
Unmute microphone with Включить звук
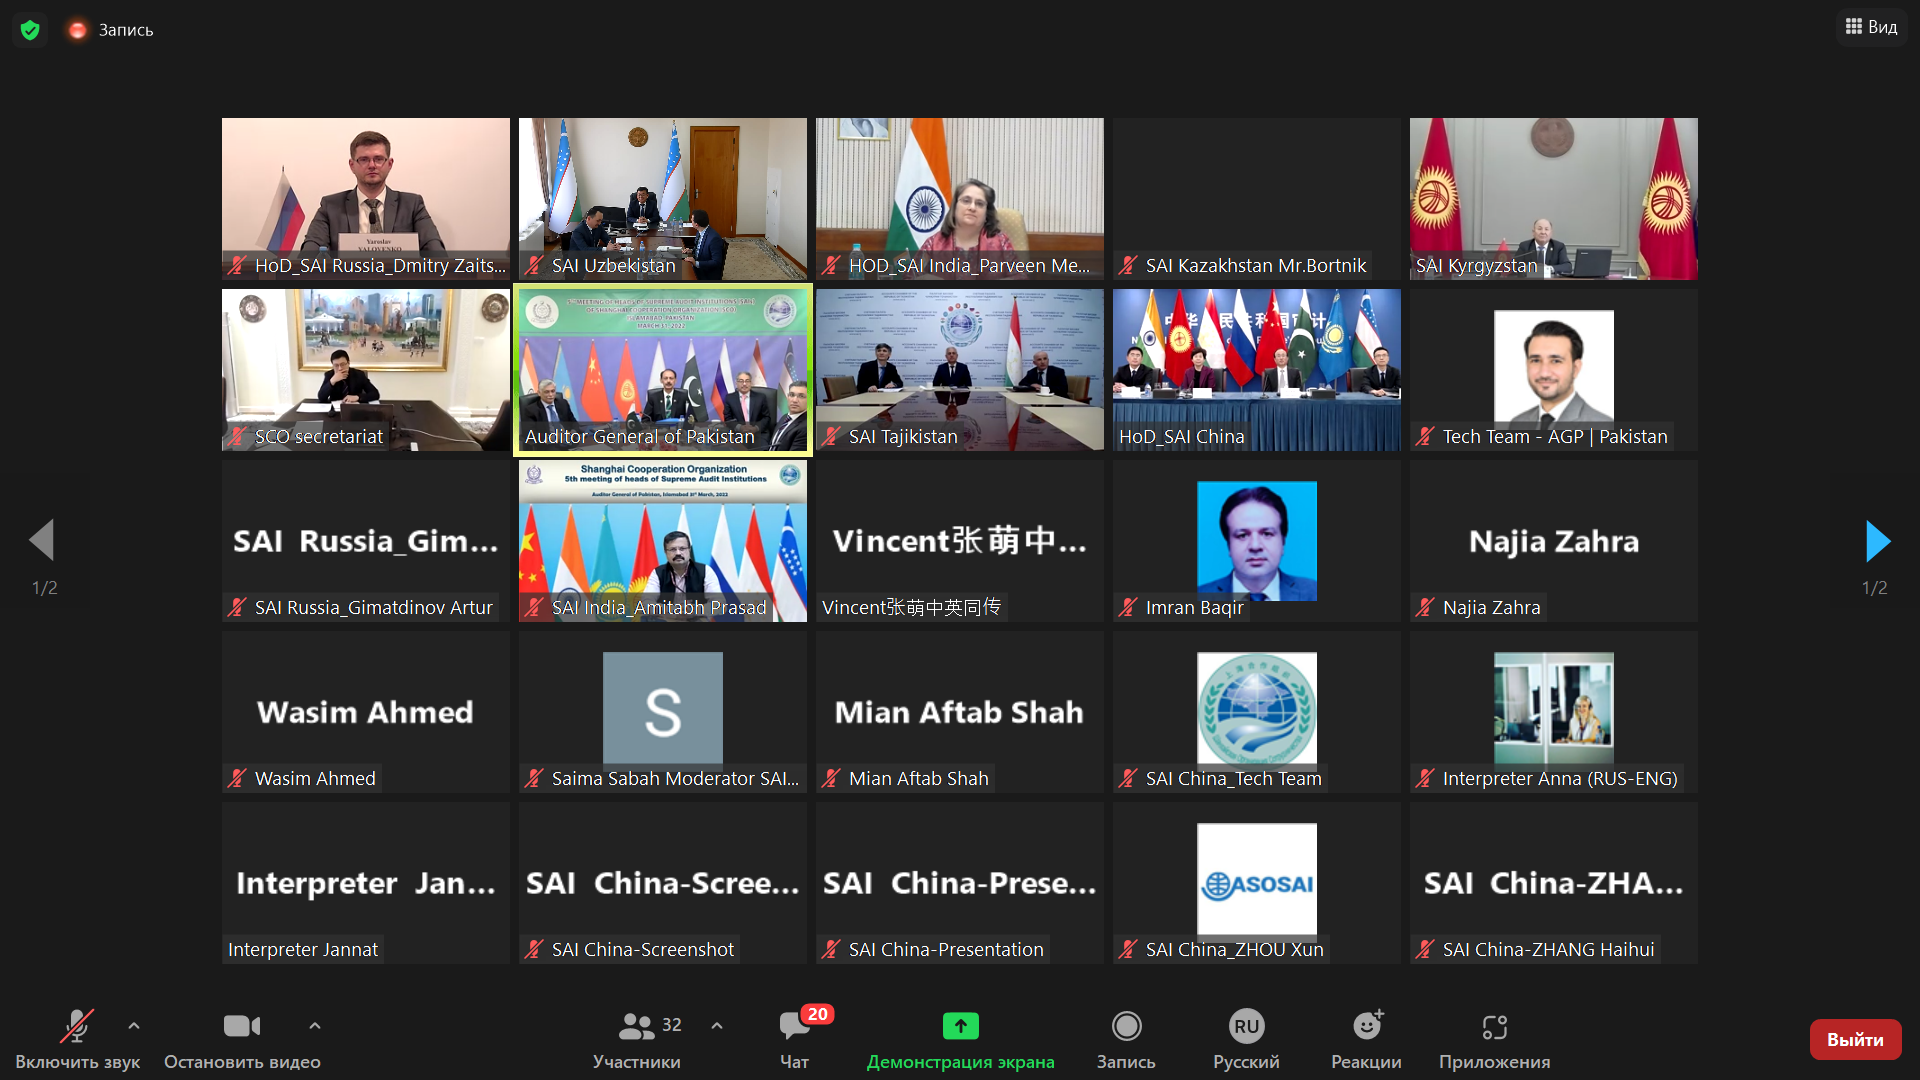pyautogui.click(x=77, y=1026)
